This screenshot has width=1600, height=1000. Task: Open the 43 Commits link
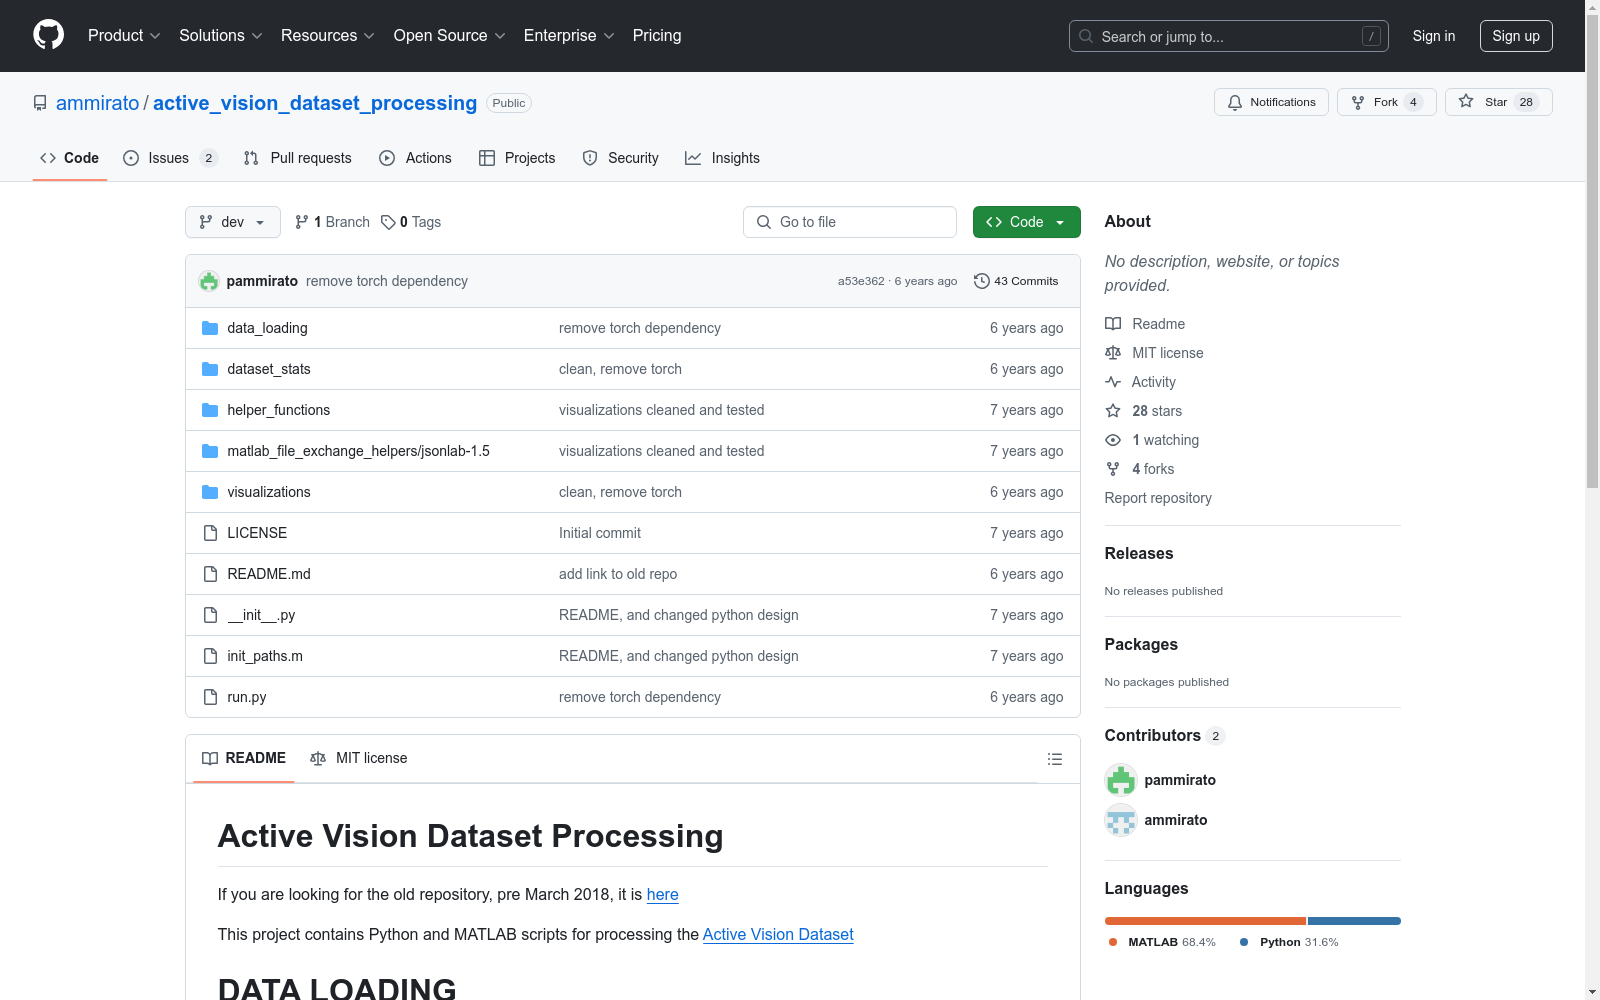point(1016,281)
